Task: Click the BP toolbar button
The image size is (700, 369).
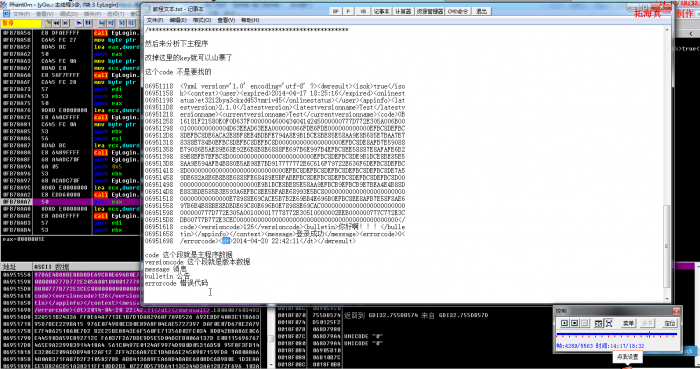Action: point(336,11)
